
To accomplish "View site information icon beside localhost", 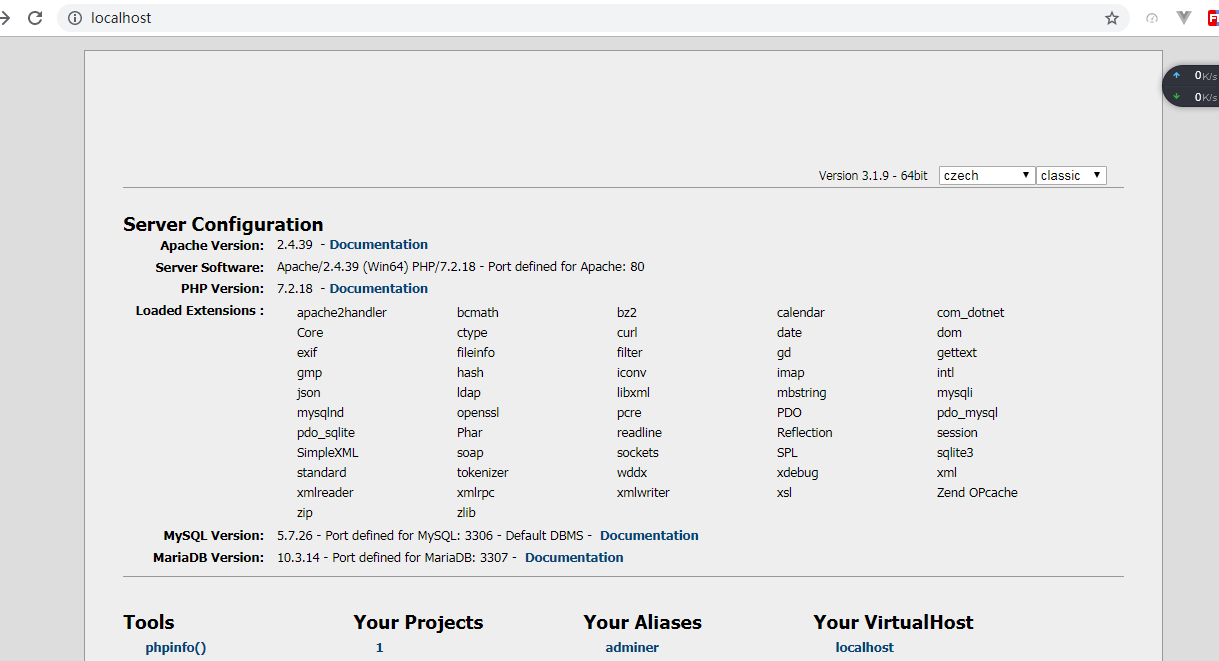I will pos(74,18).
